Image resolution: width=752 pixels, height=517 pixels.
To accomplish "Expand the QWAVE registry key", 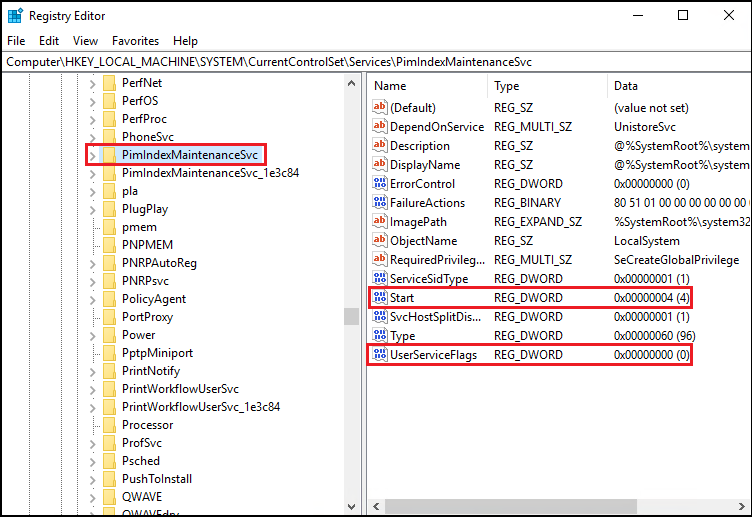I will [93, 497].
